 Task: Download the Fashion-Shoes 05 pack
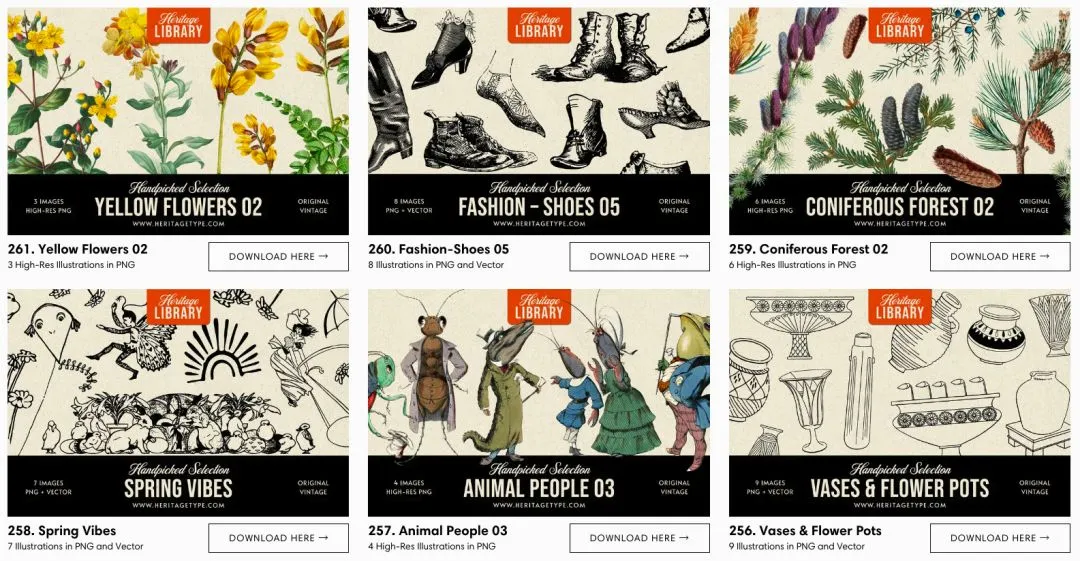(639, 256)
